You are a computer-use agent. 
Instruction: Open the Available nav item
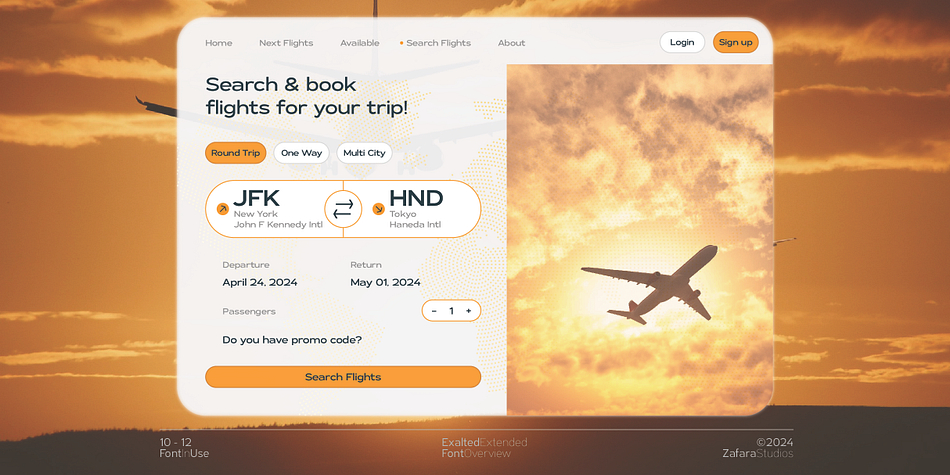[x=360, y=43]
